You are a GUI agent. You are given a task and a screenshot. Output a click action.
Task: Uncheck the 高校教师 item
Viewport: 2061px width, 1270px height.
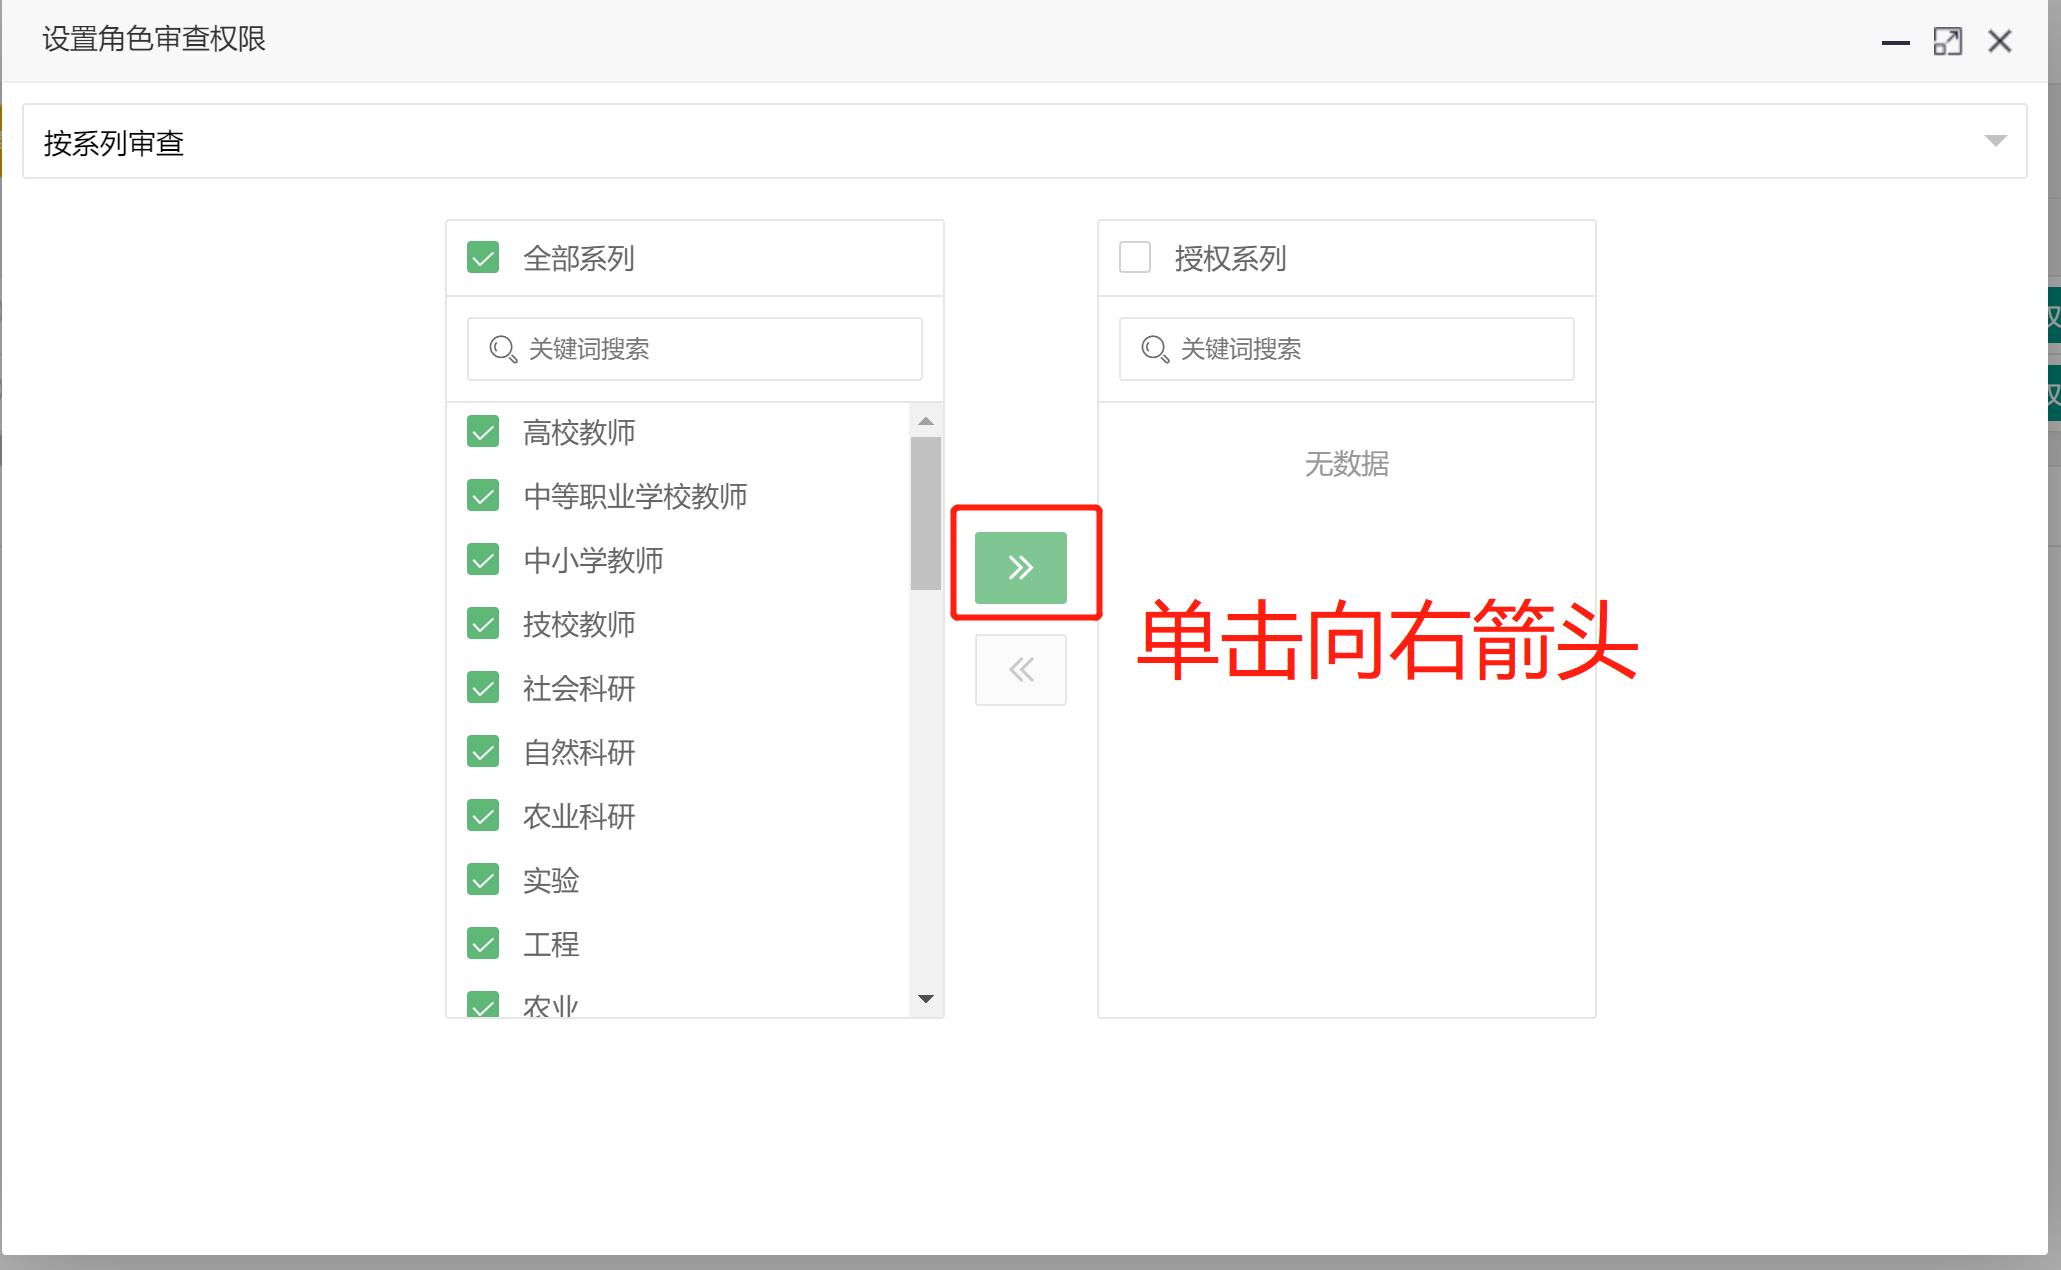[x=483, y=432]
